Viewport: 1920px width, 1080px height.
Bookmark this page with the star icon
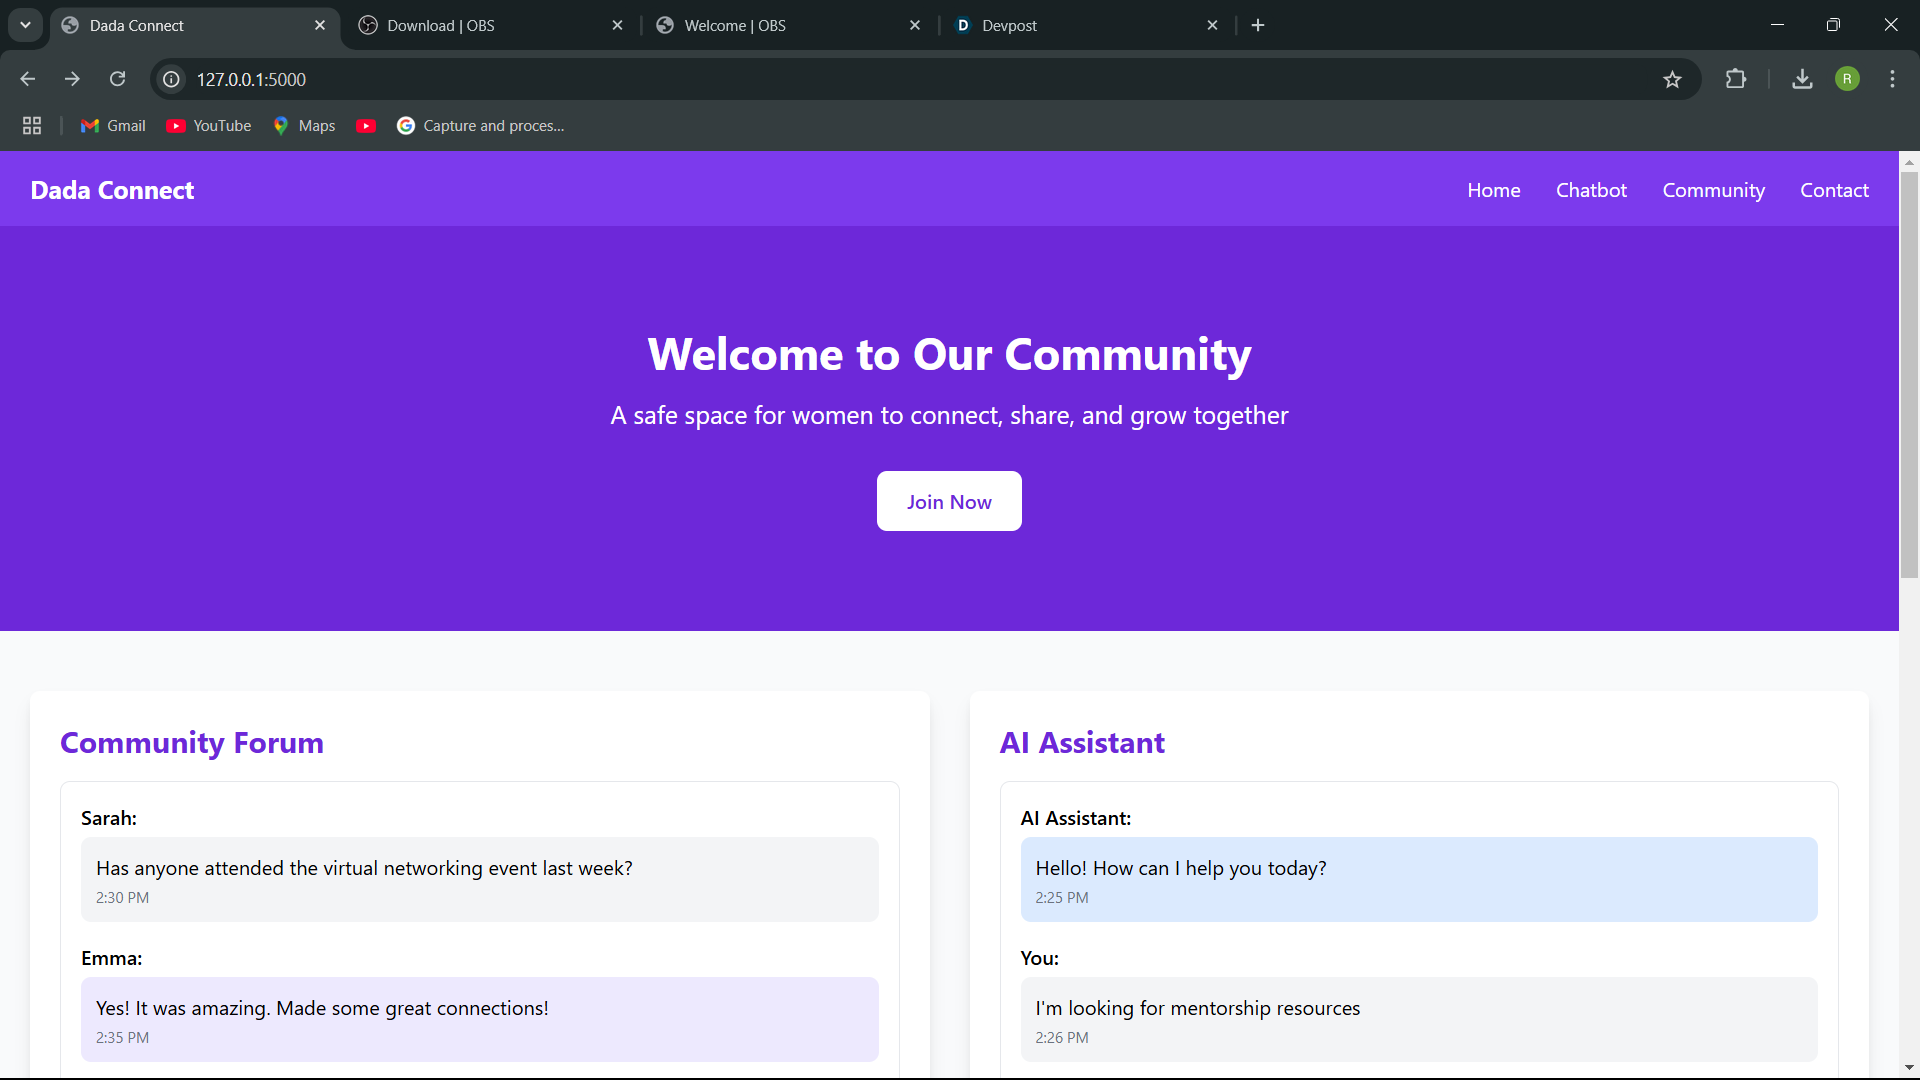pyautogui.click(x=1672, y=79)
